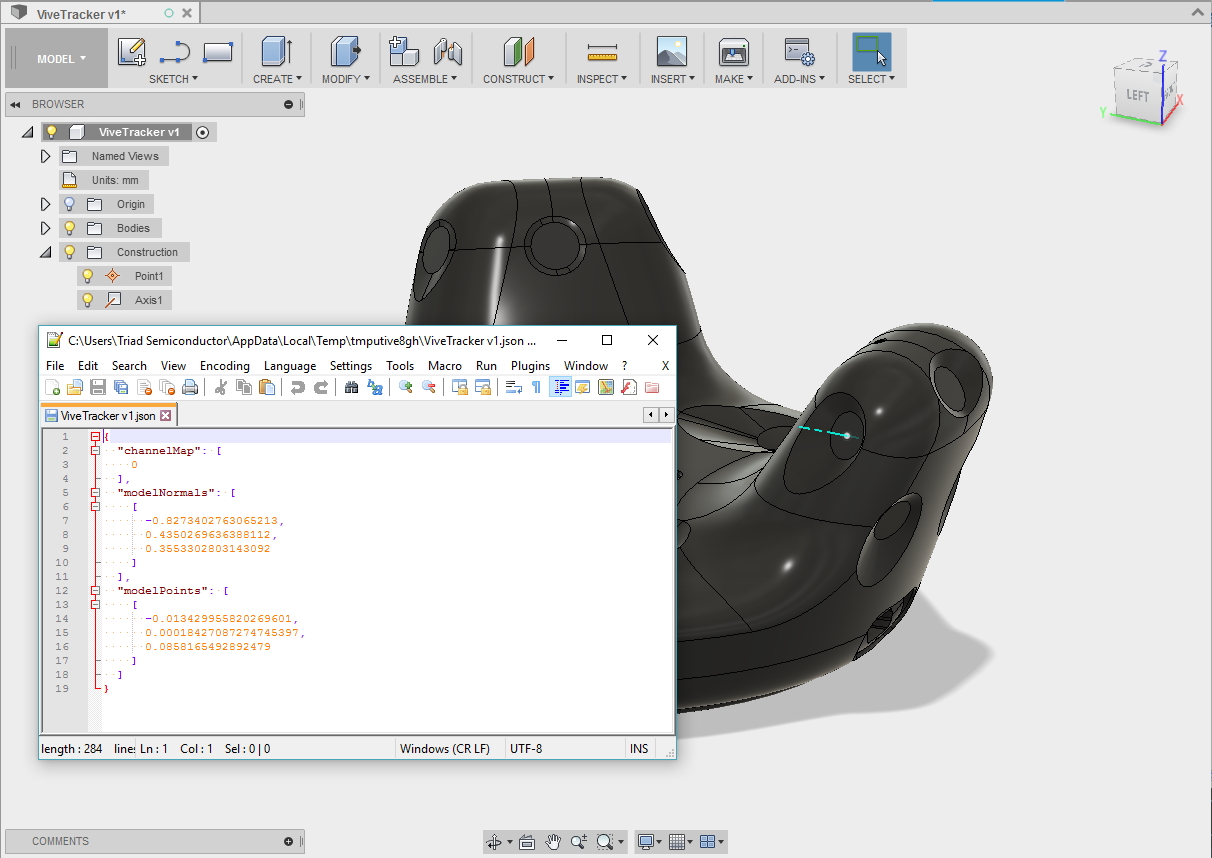This screenshot has width=1212, height=858.
Task: Expand the Bodies tree node
Action: coord(45,228)
